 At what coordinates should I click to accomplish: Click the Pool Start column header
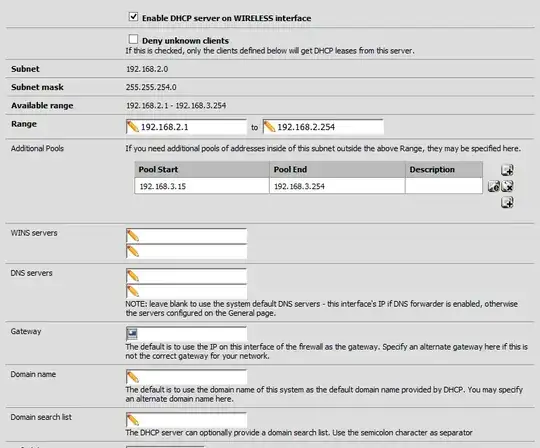[x=202, y=169]
